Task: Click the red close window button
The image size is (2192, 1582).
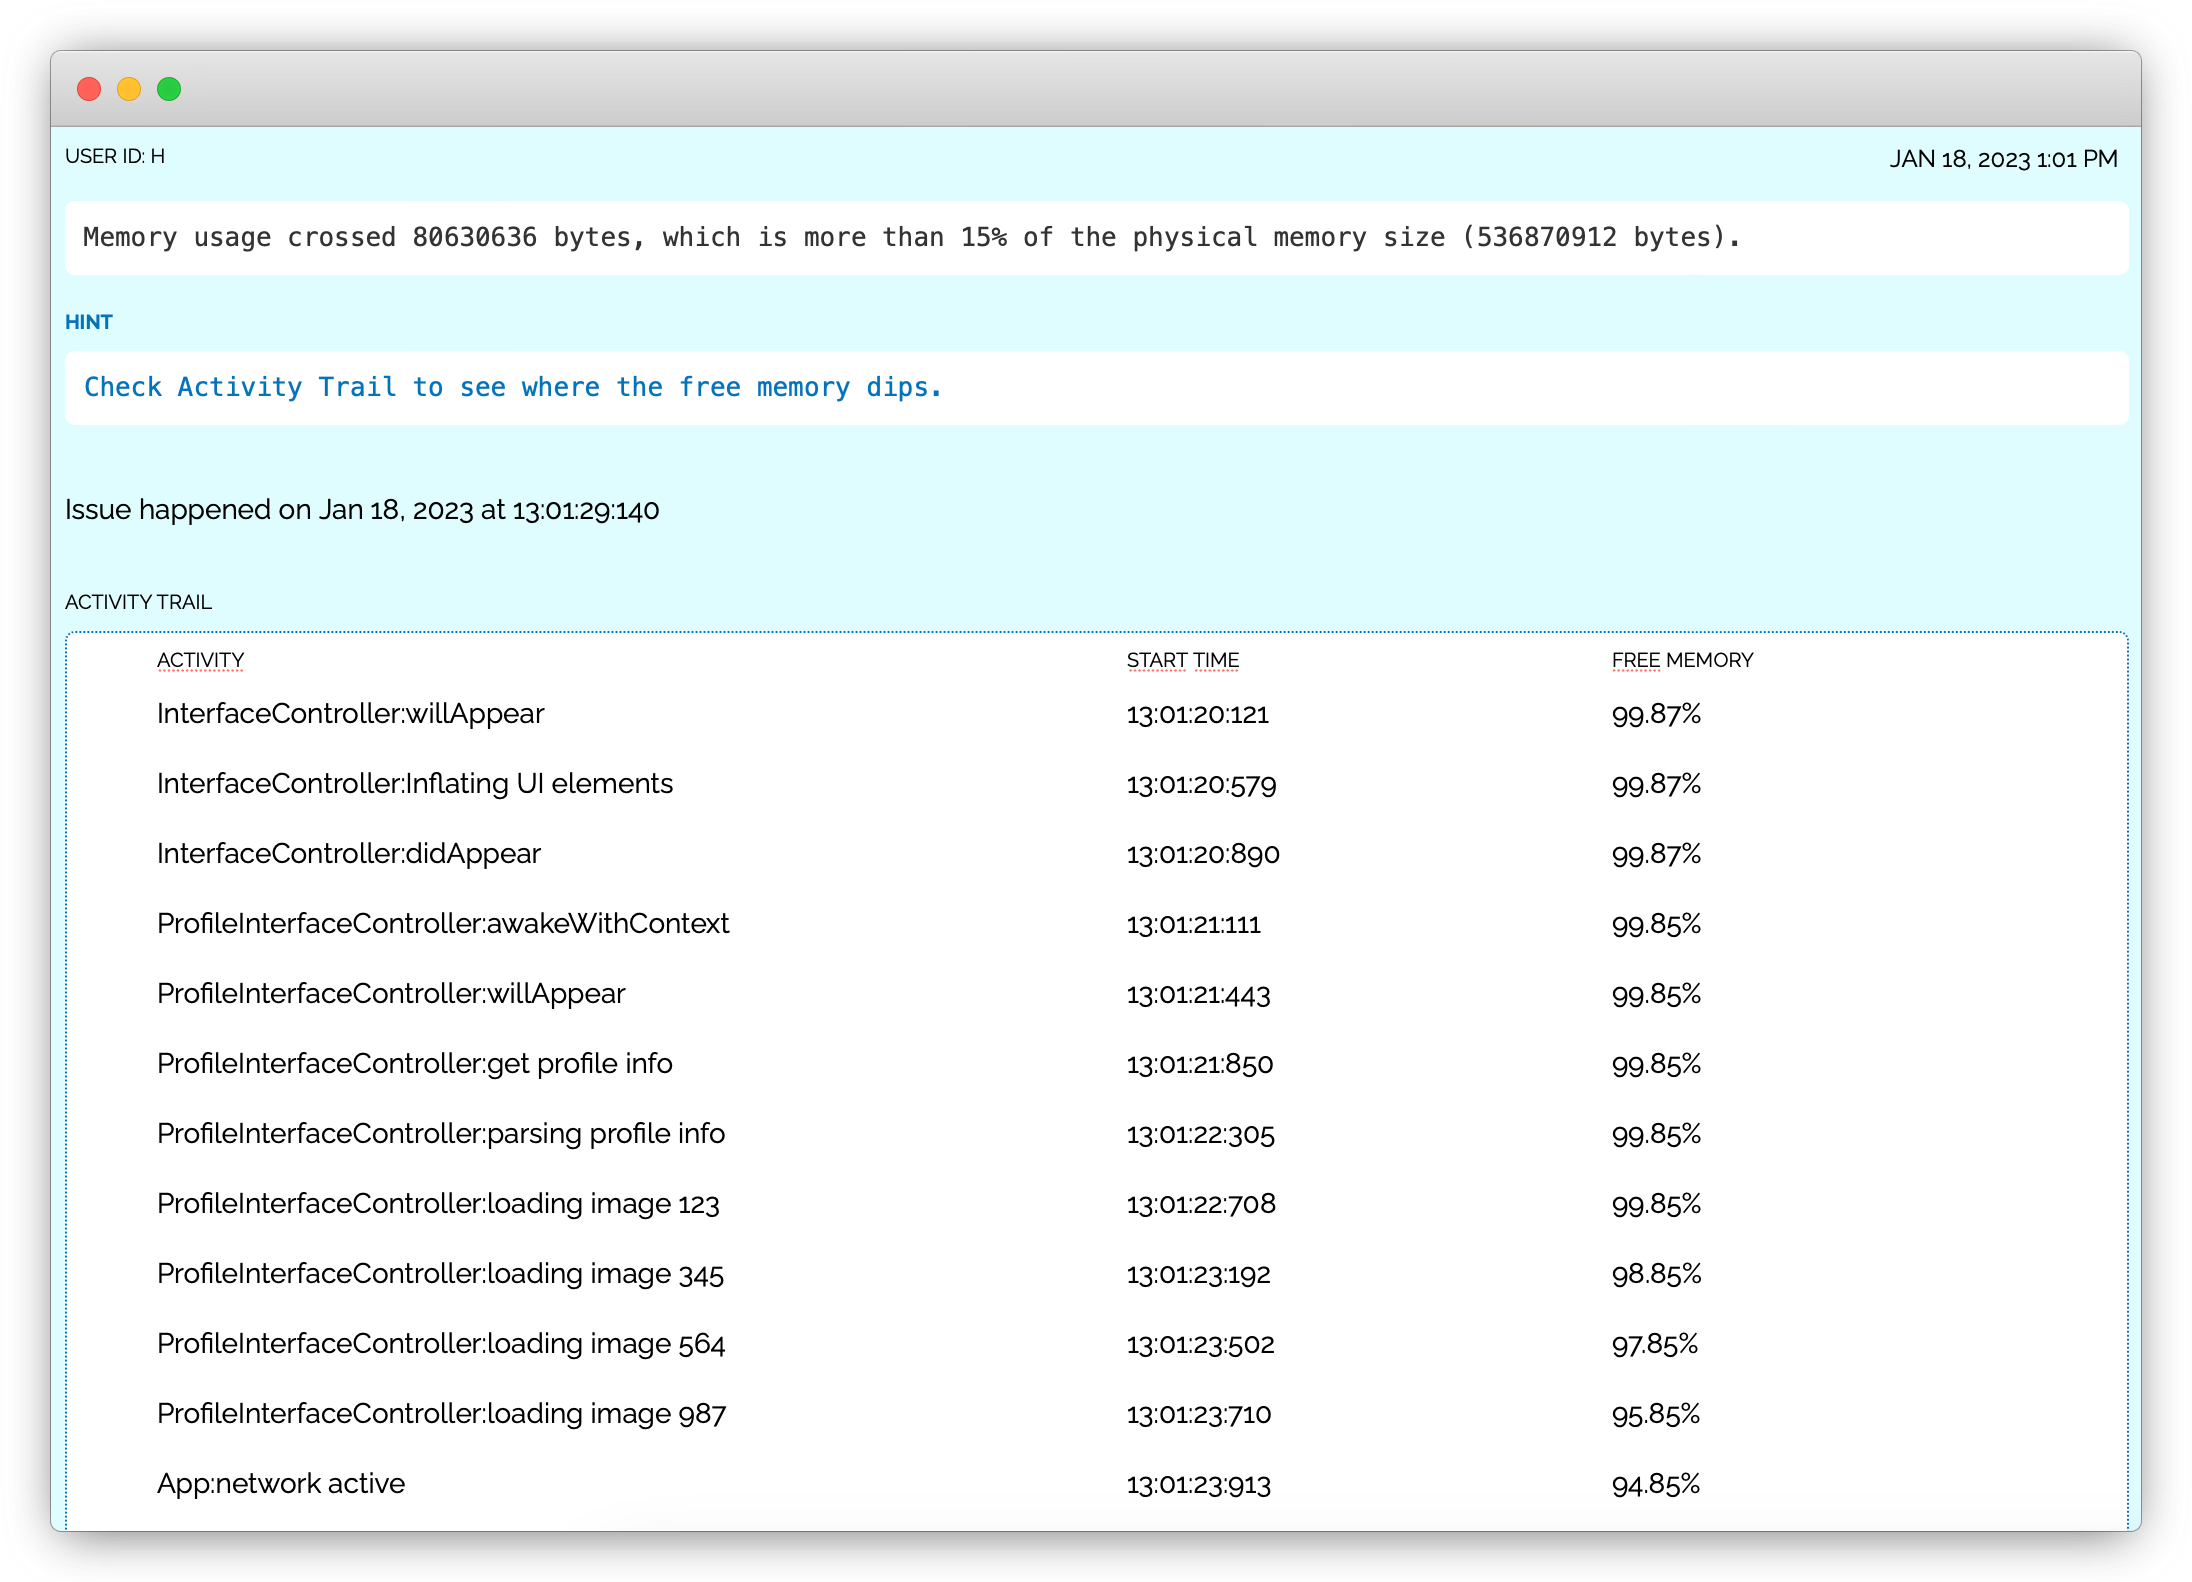Action: (89, 89)
